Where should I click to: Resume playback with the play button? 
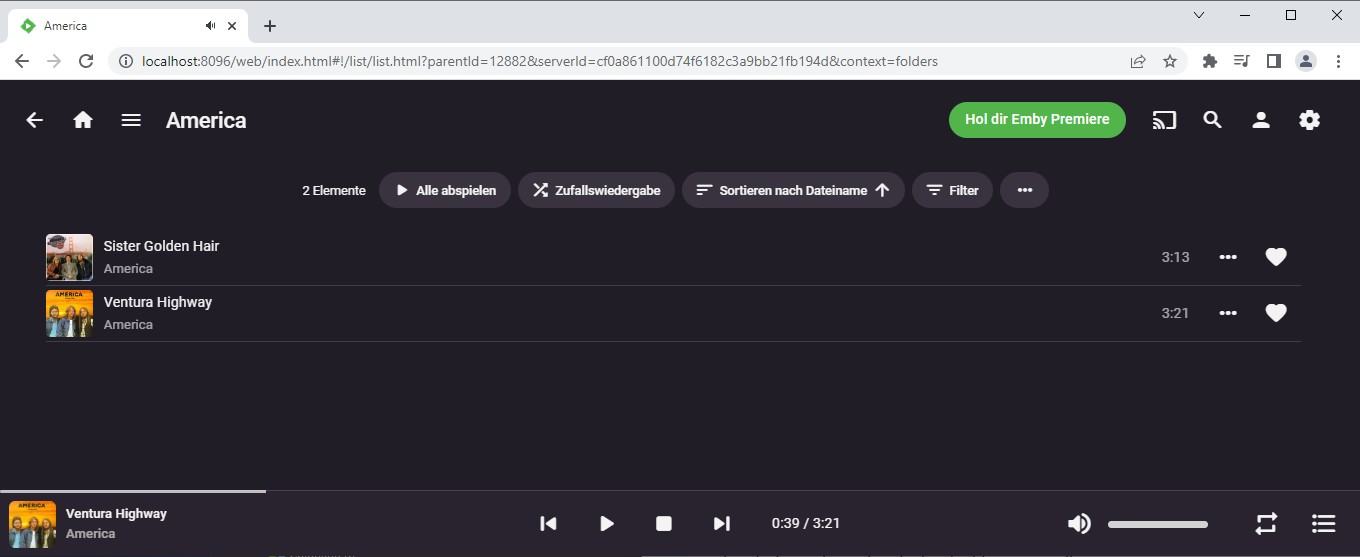pyautogui.click(x=606, y=523)
